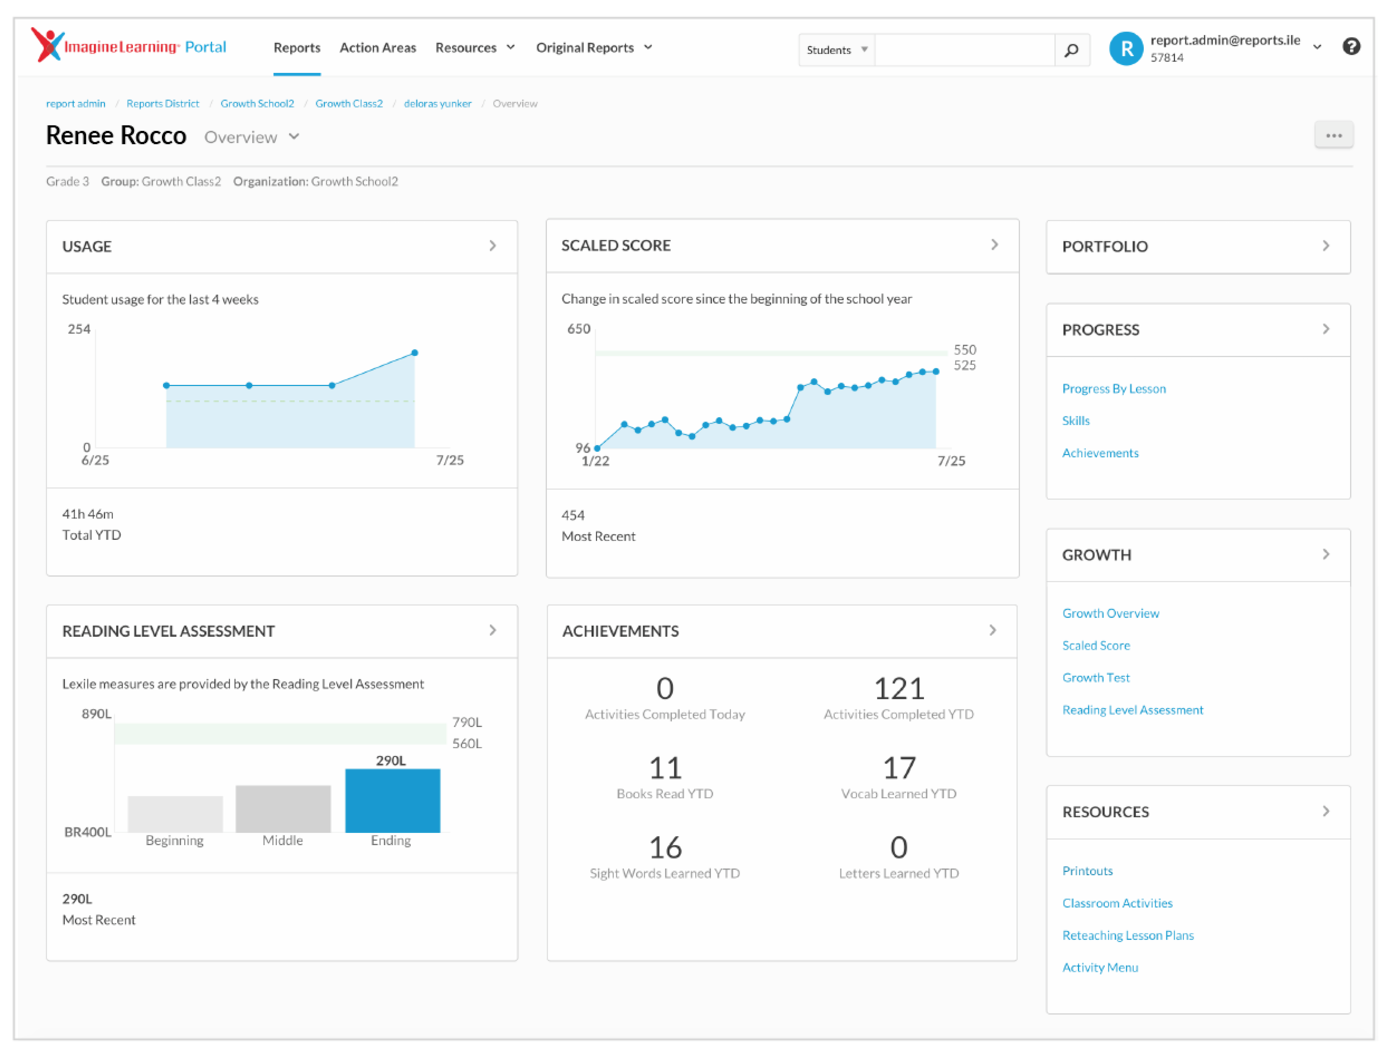The height and width of the screenshot is (1062, 1396).
Task: Click the search magnifier icon
Action: tap(1071, 50)
